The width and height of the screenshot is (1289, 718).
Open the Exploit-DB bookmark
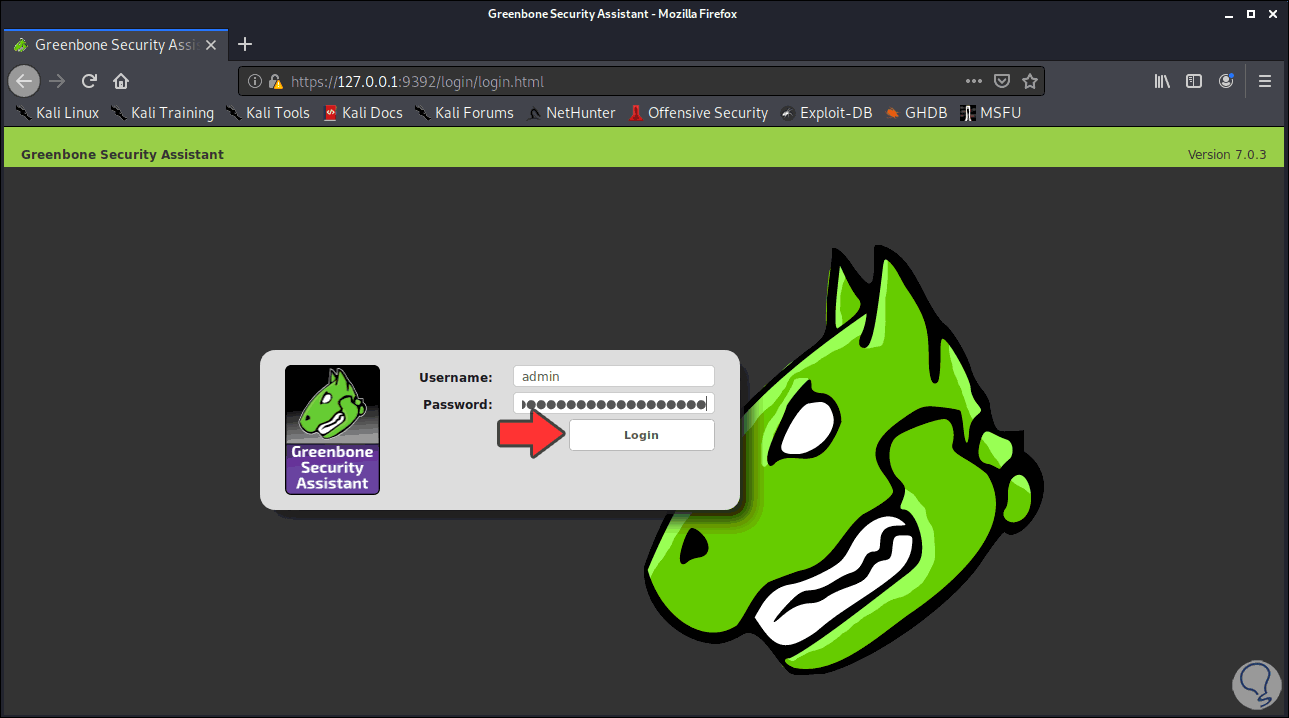pyautogui.click(x=826, y=113)
